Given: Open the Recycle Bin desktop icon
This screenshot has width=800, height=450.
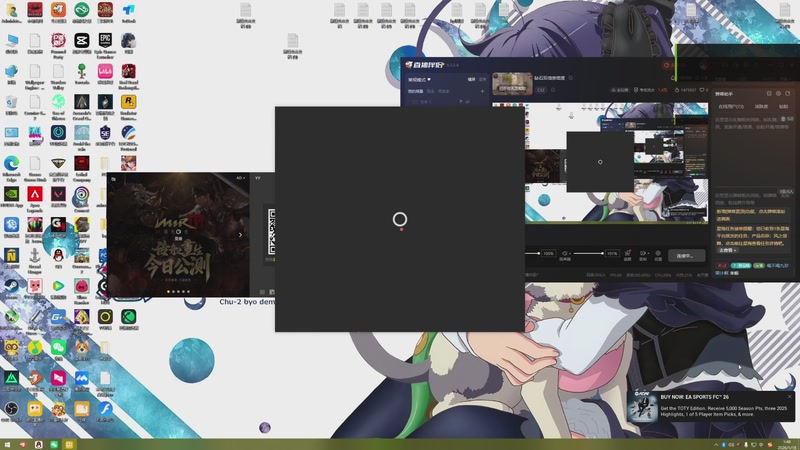Looking at the screenshot, I should coord(11,102).
